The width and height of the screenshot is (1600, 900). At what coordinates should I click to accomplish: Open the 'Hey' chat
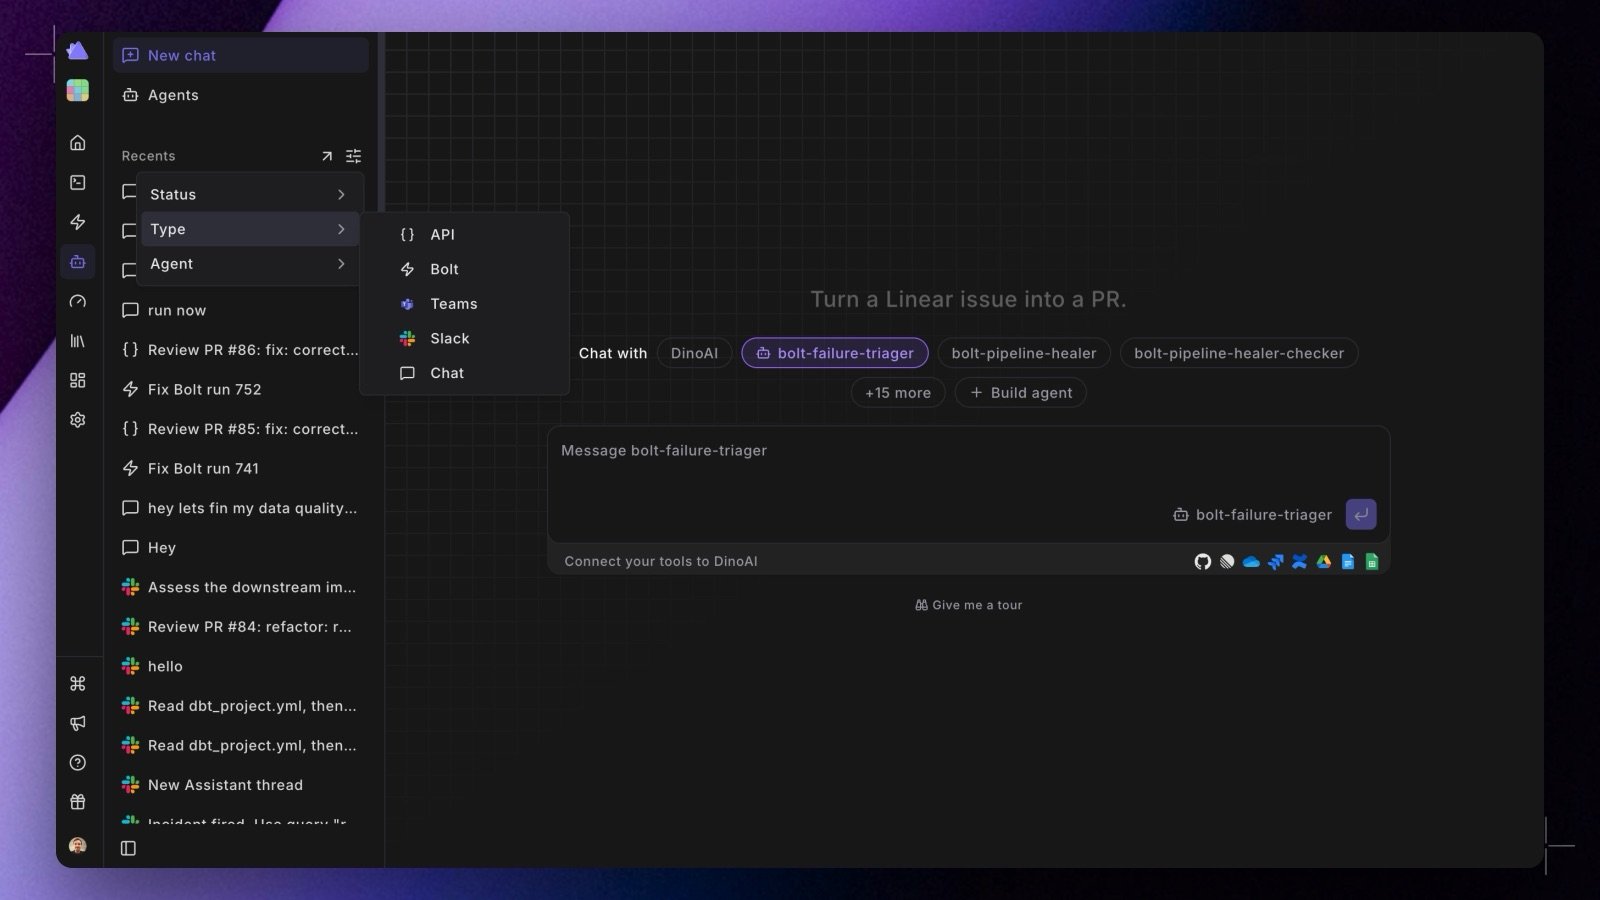240,548
